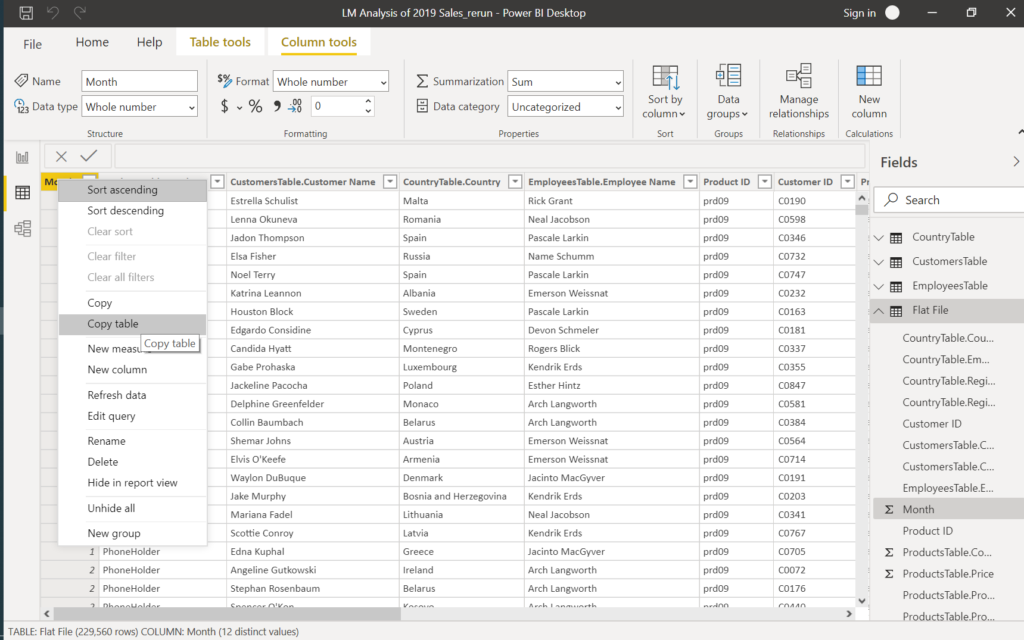Commit formula with checkmark icon
The image size is (1024, 640).
click(x=89, y=156)
